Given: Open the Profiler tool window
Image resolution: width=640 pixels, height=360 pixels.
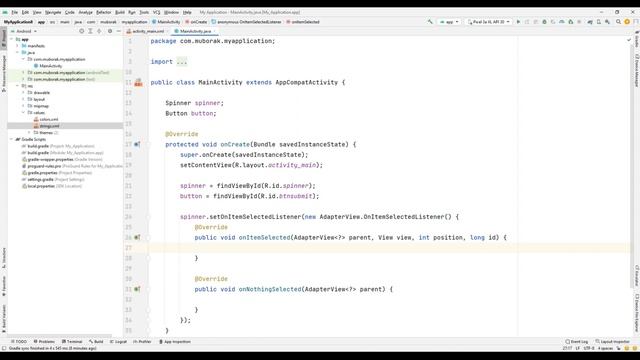Looking at the screenshot, I should pyautogui.click(x=142, y=342).
